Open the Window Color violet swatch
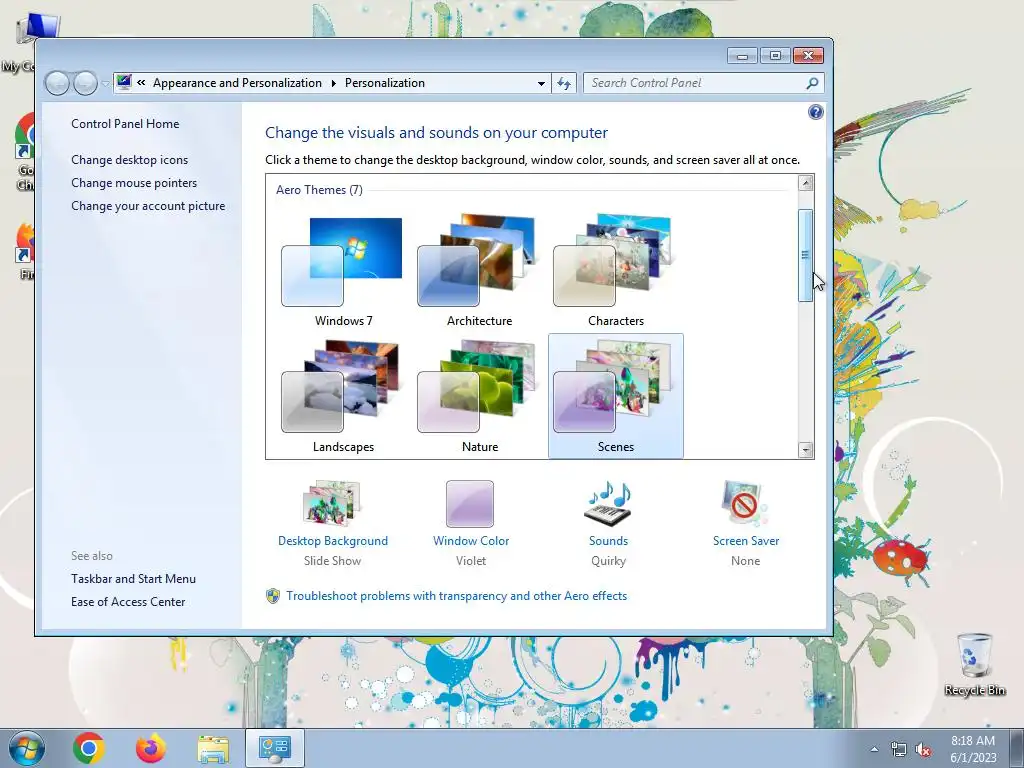Screen dimensions: 1024x768 (x=470, y=504)
